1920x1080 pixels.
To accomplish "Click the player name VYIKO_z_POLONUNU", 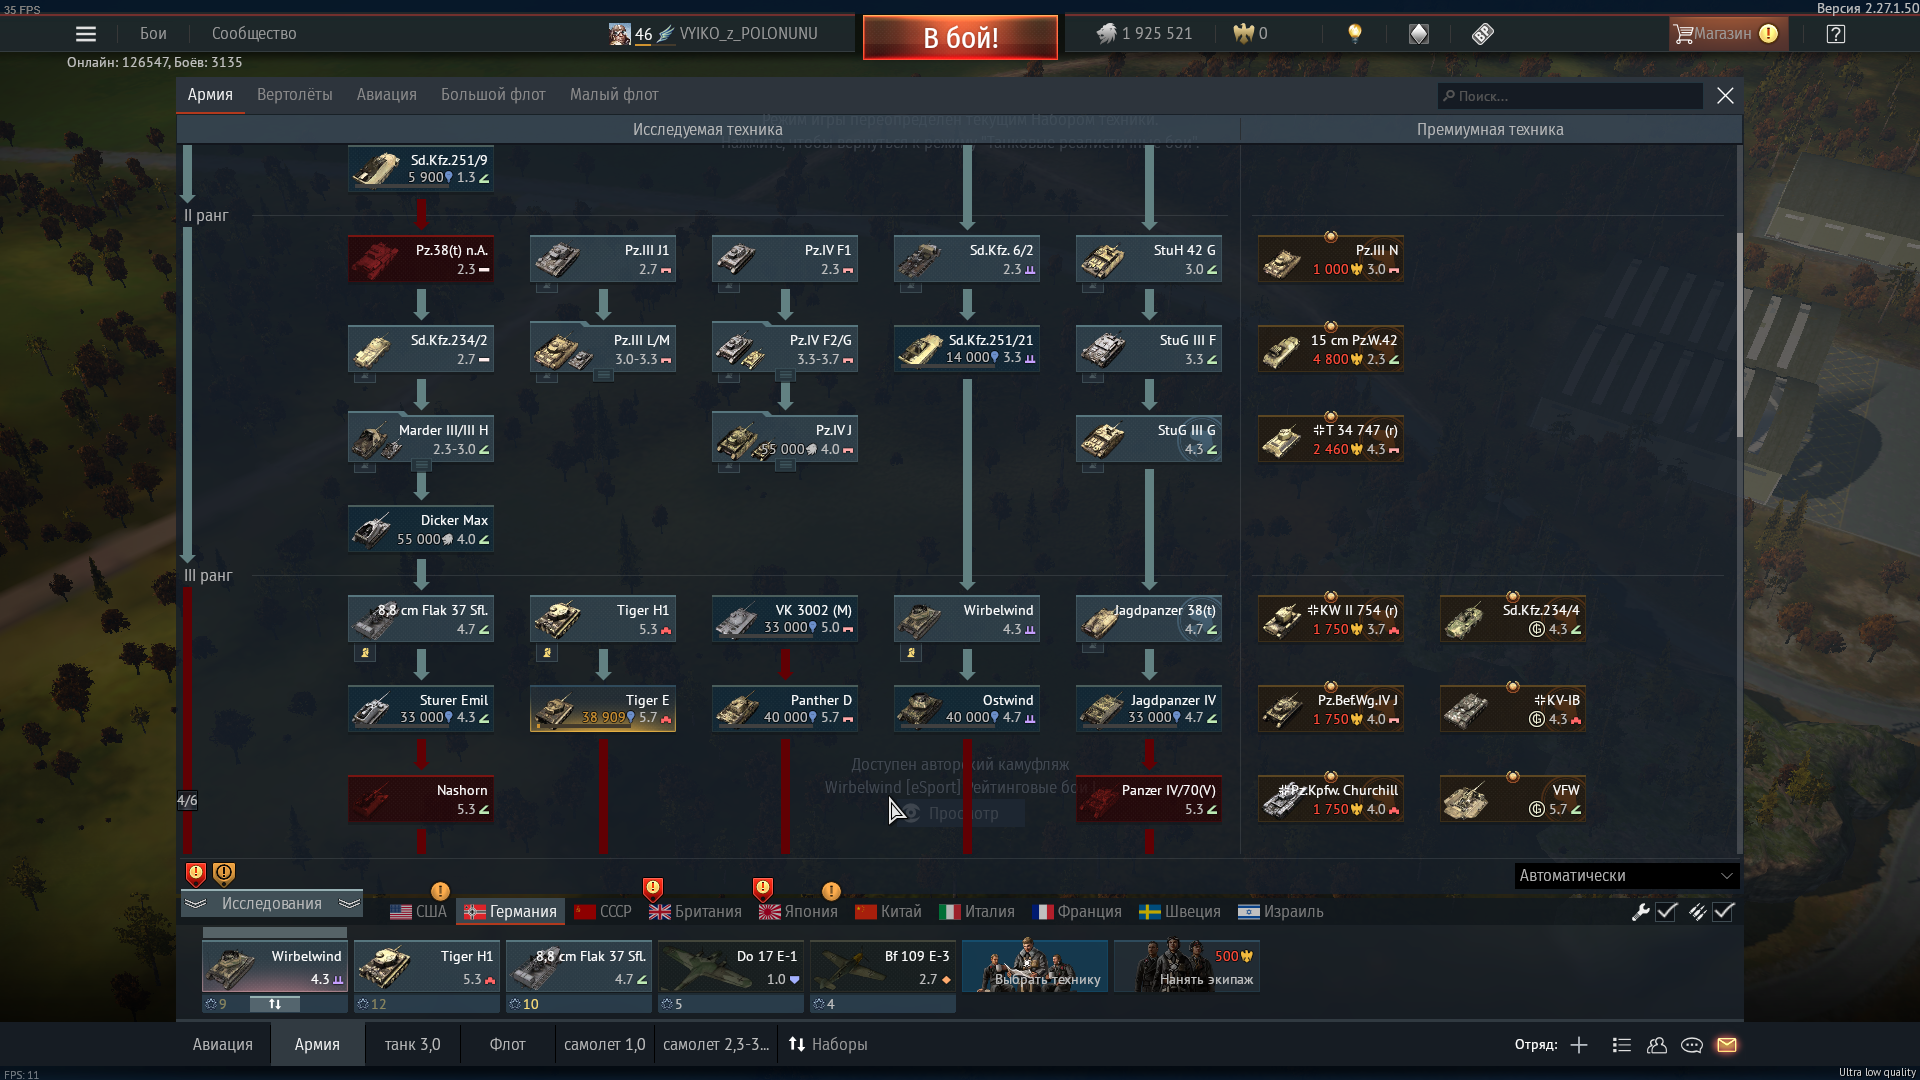I will tap(748, 34).
